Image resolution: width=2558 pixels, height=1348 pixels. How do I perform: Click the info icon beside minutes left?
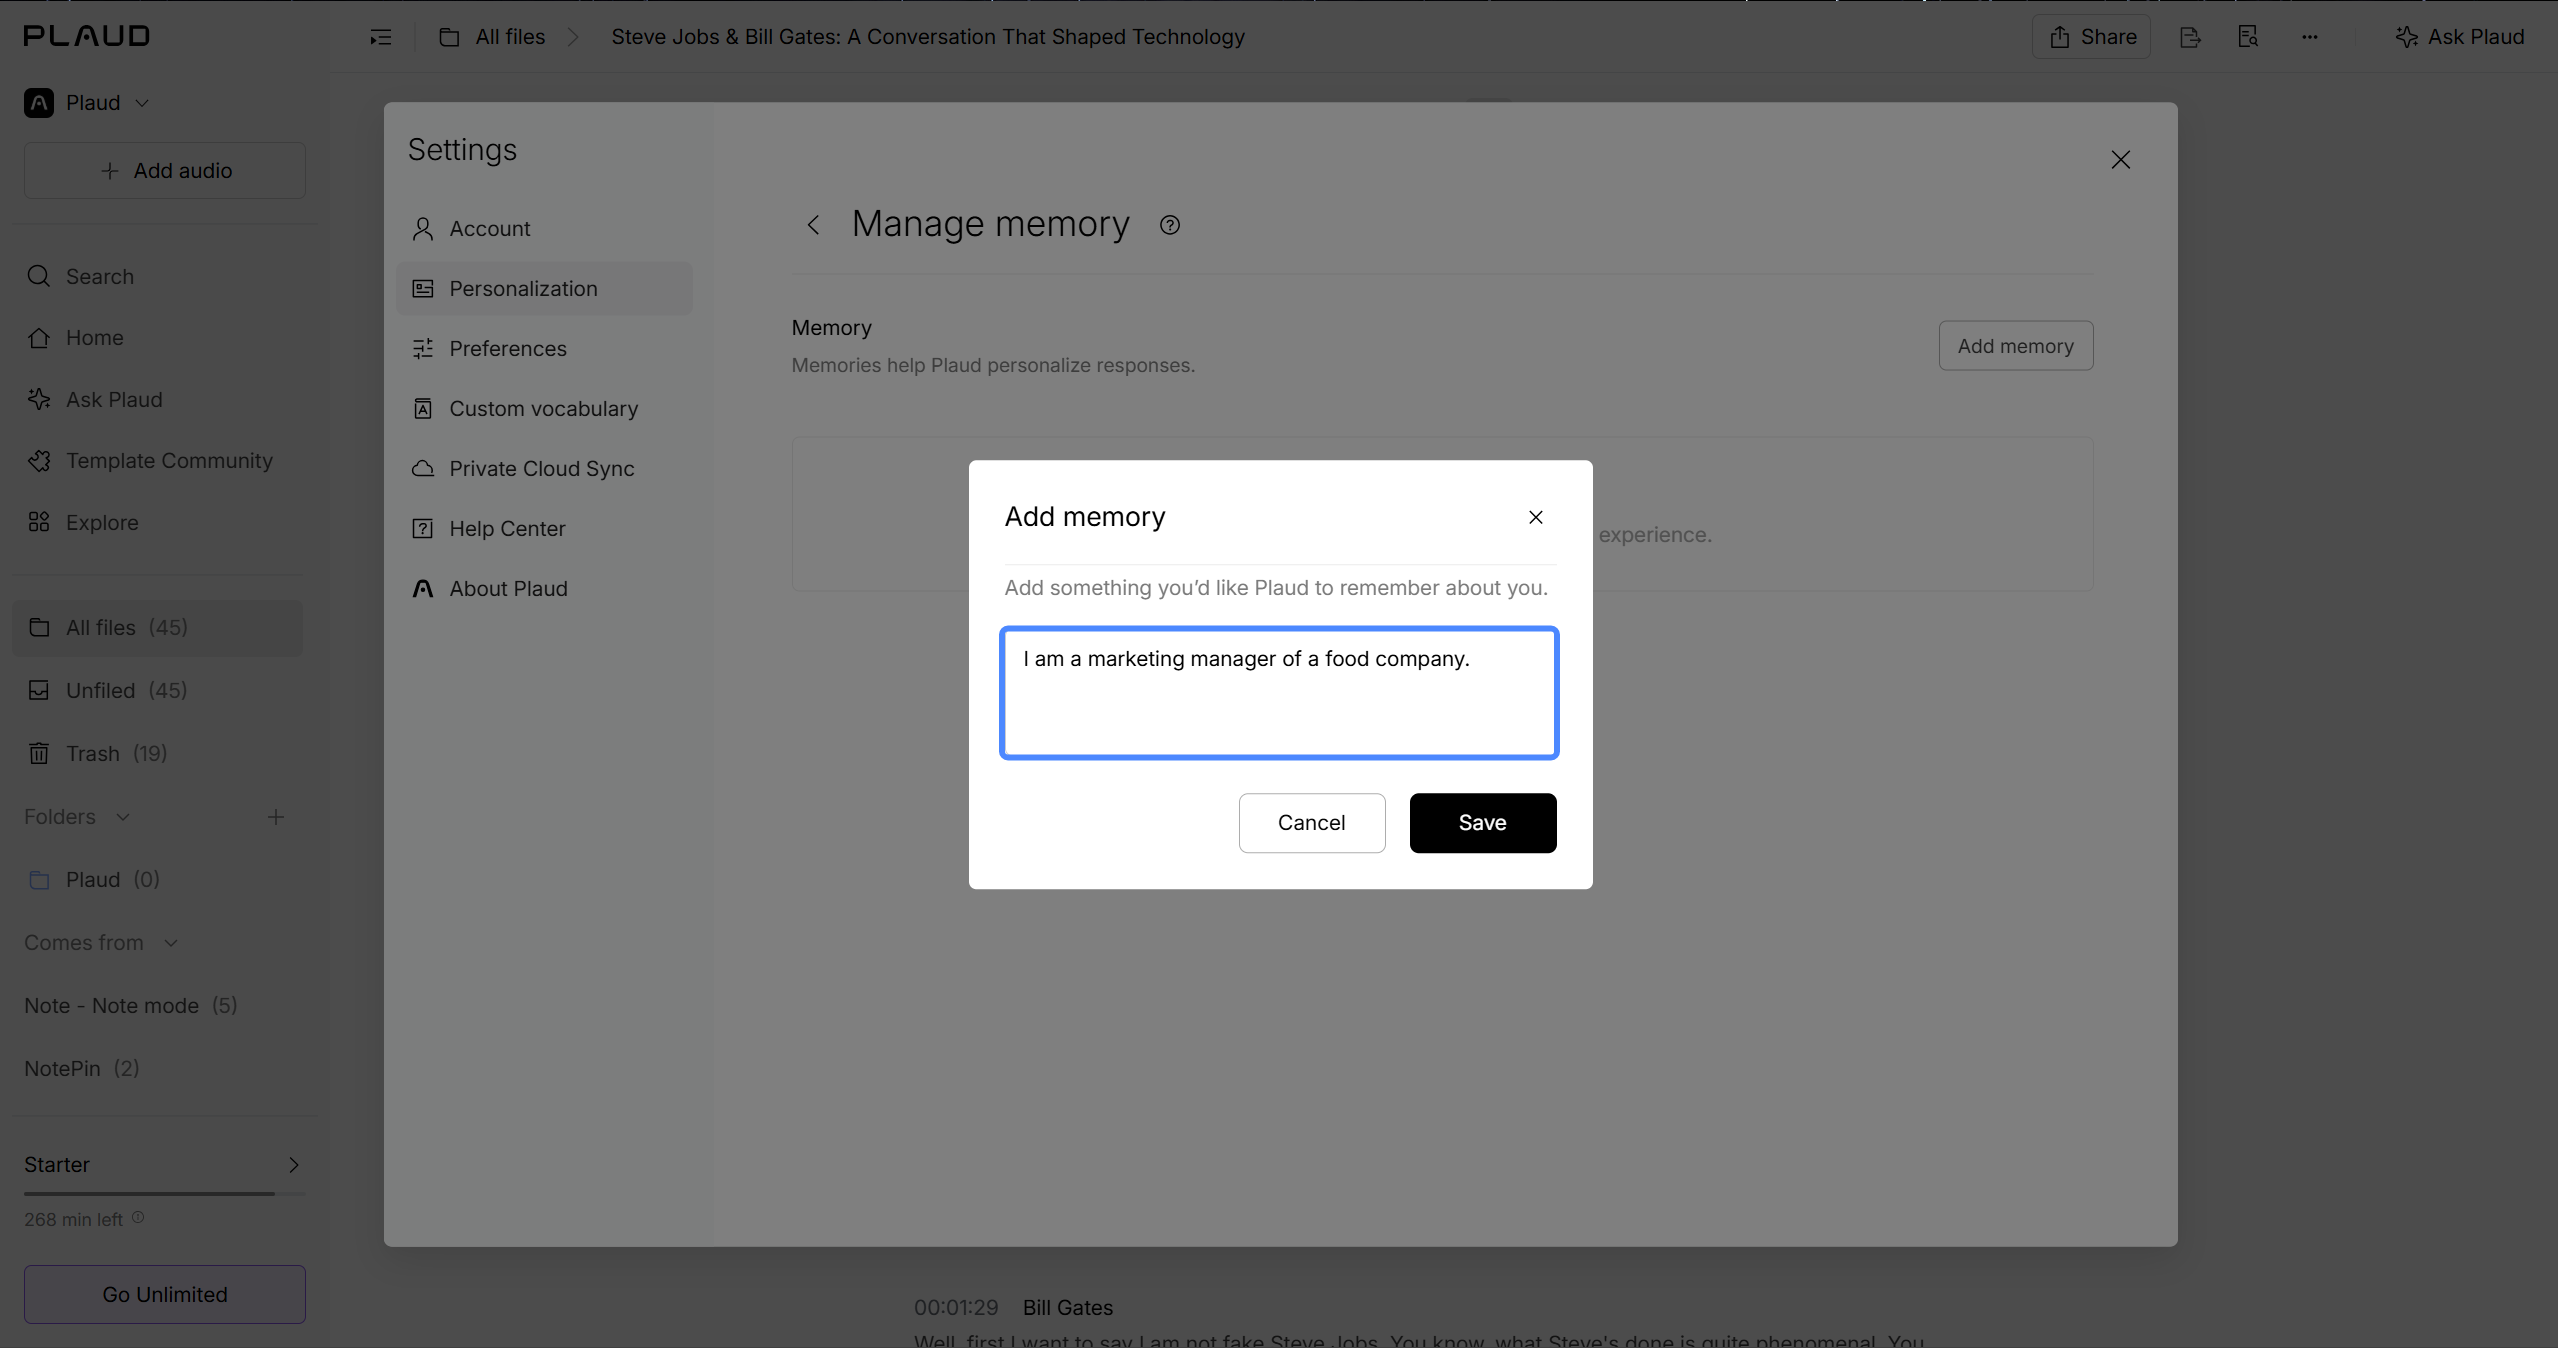point(139,1218)
